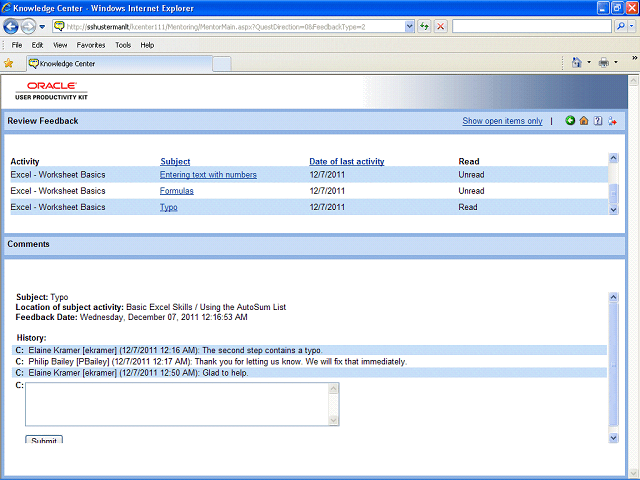The height and width of the screenshot is (480, 640).
Task: Click the green Back icon in Review Feedback bar
Action: tap(570, 120)
